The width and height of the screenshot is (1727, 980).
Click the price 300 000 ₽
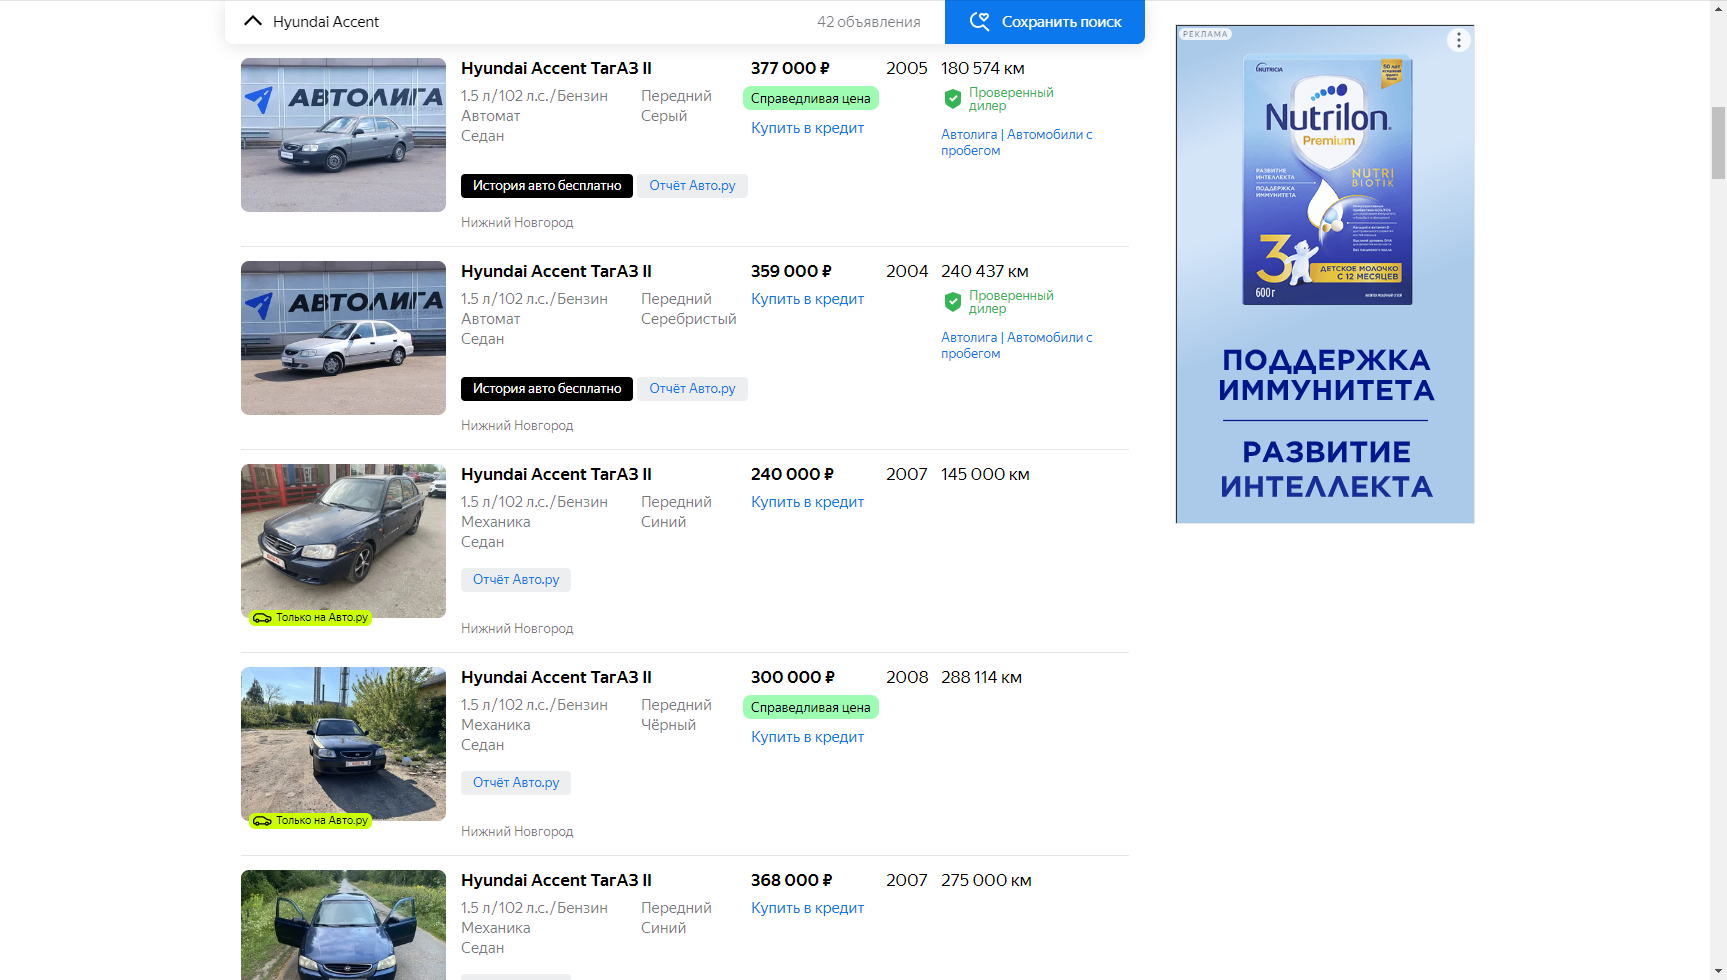(x=793, y=677)
